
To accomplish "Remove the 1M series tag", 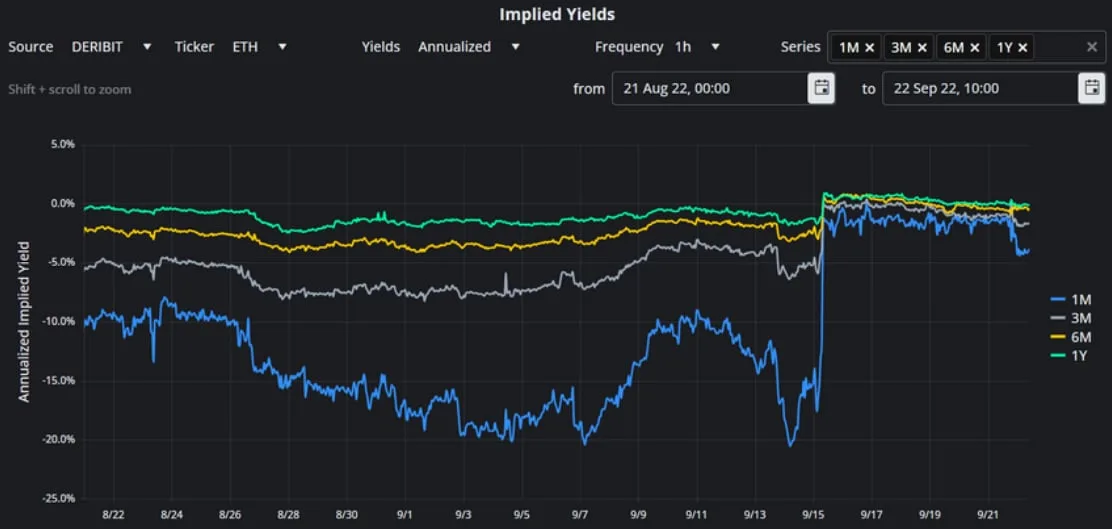I will pos(869,48).
